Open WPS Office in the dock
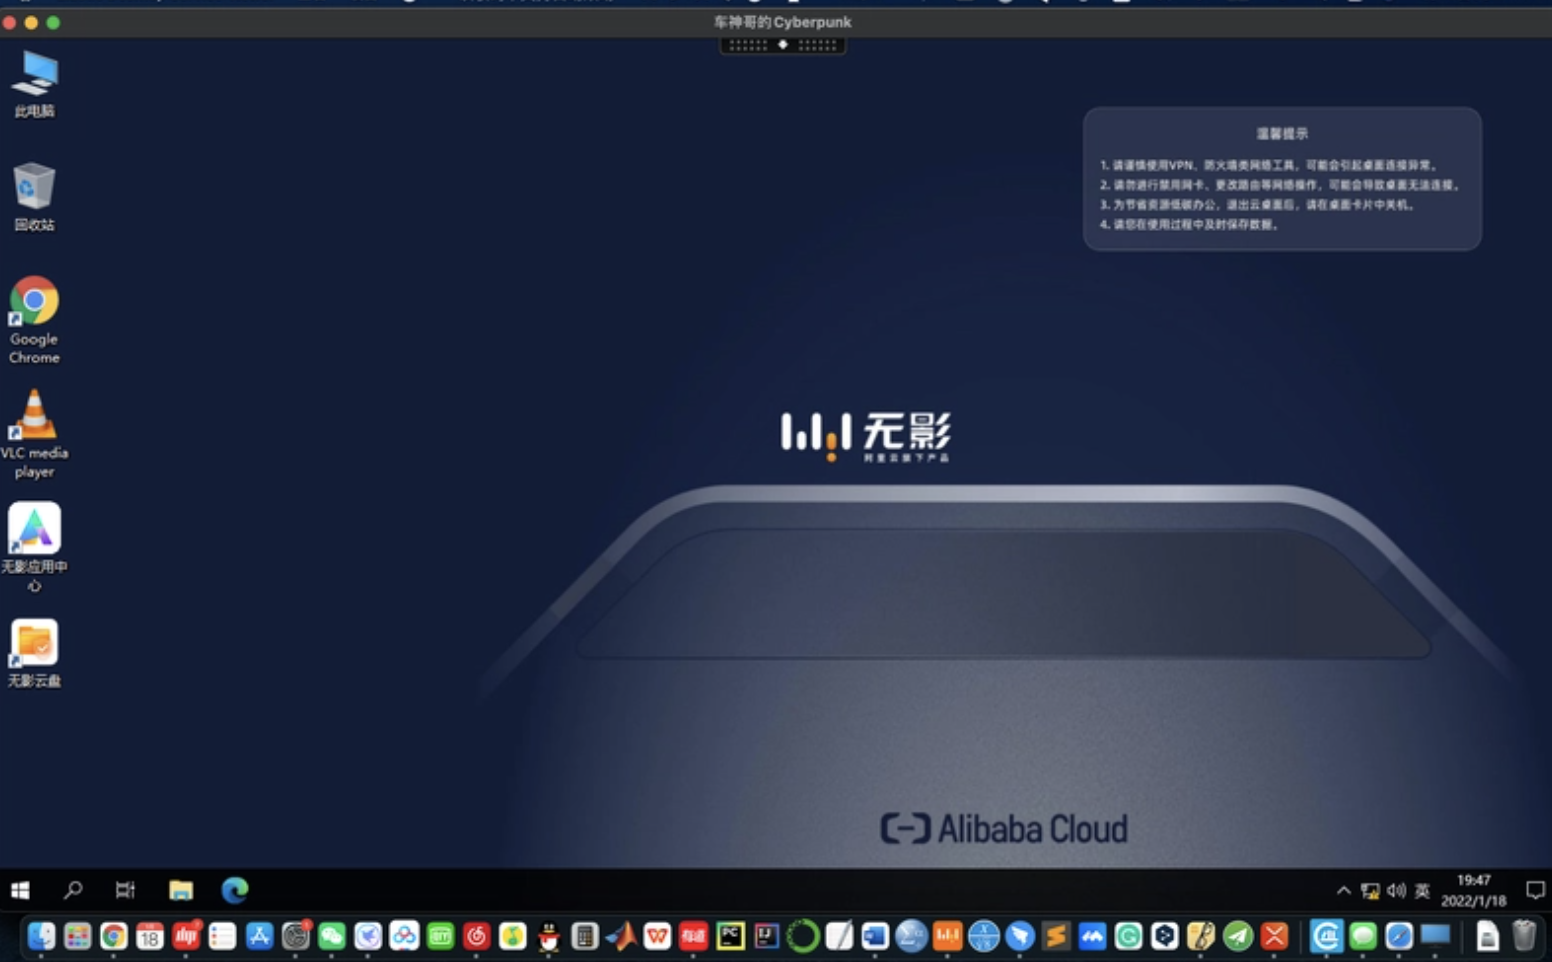This screenshot has height=962, width=1552. point(657,936)
